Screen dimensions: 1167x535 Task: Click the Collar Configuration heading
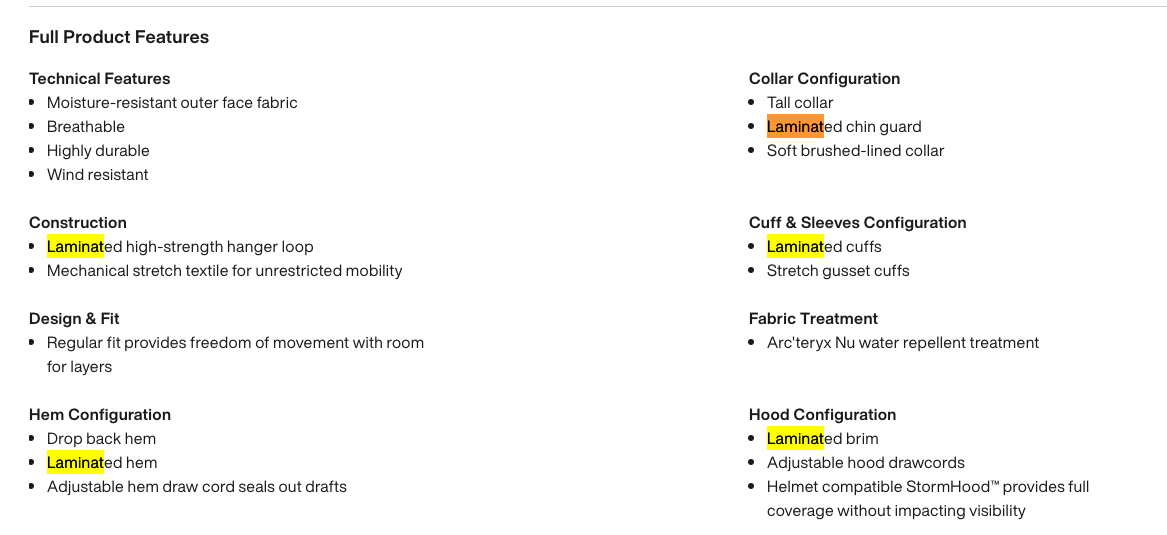click(824, 79)
